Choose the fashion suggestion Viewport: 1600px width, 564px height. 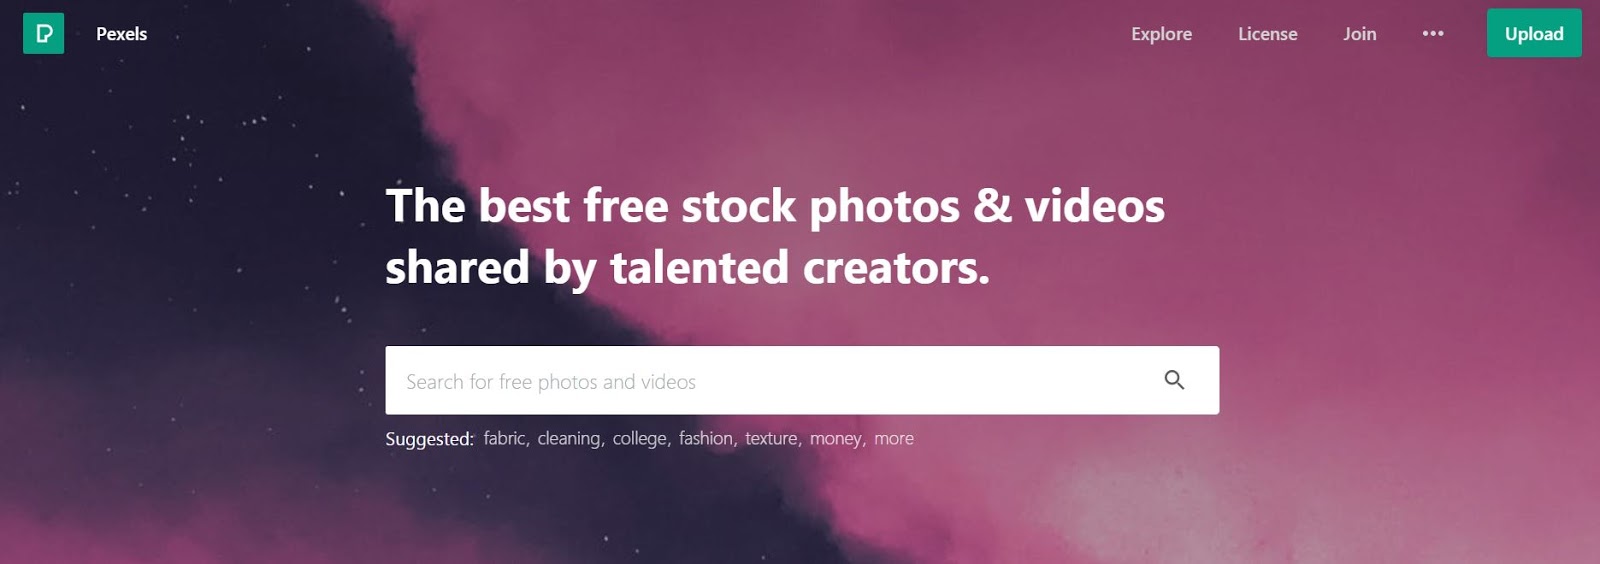coord(707,438)
